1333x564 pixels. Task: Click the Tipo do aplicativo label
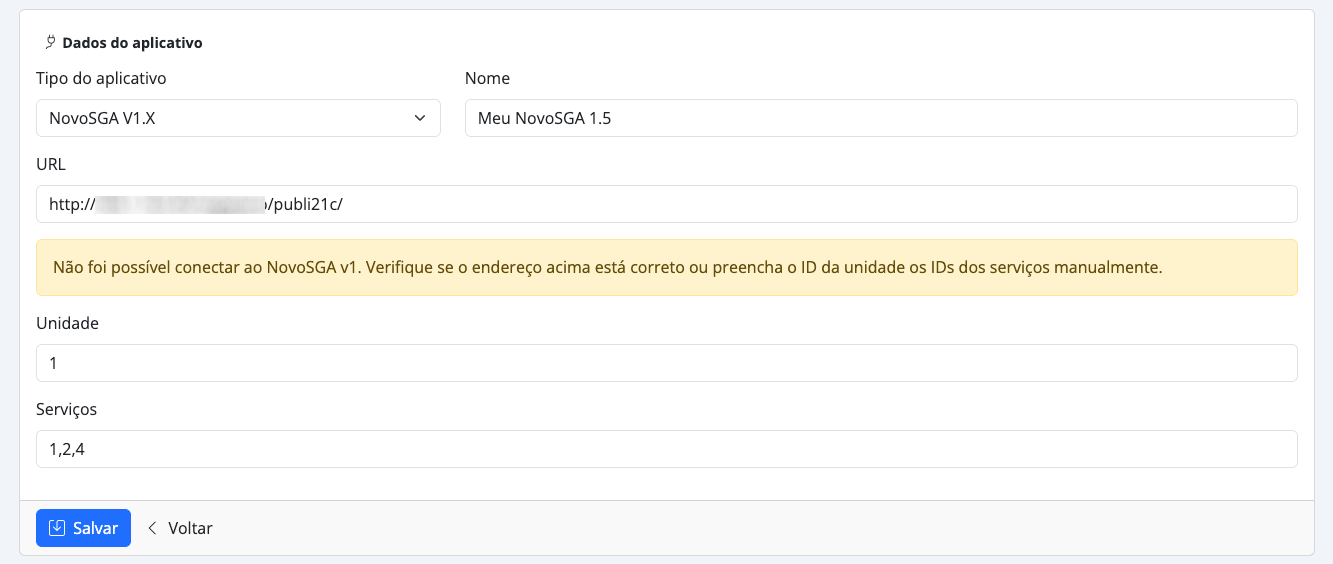(101, 78)
